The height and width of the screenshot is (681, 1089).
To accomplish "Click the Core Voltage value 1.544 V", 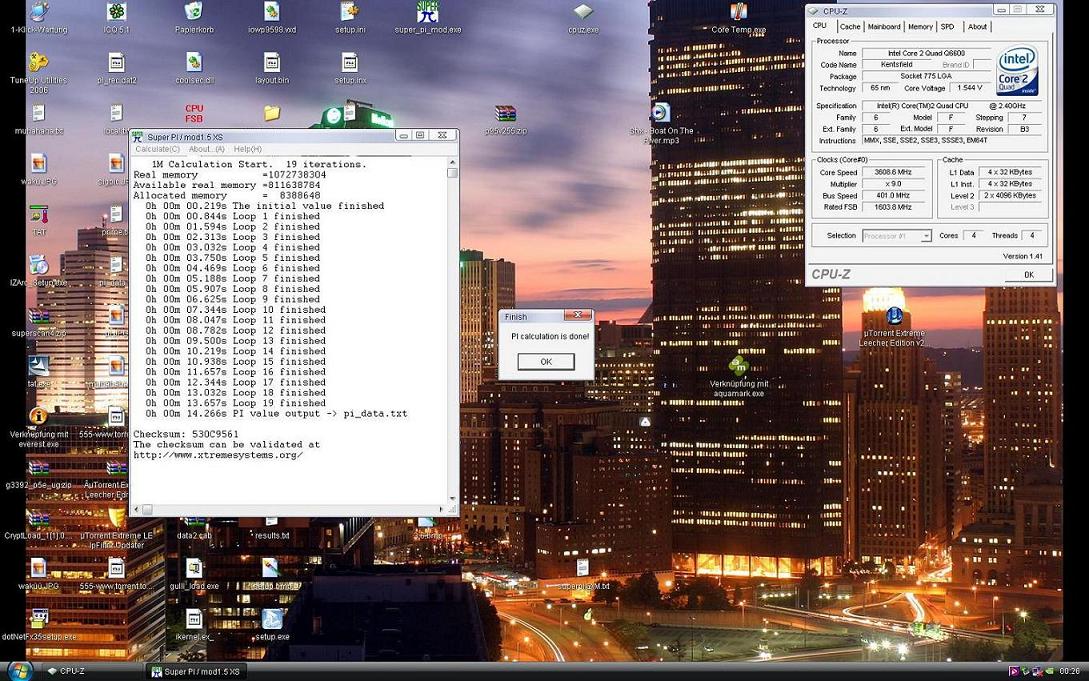I will pos(969,88).
